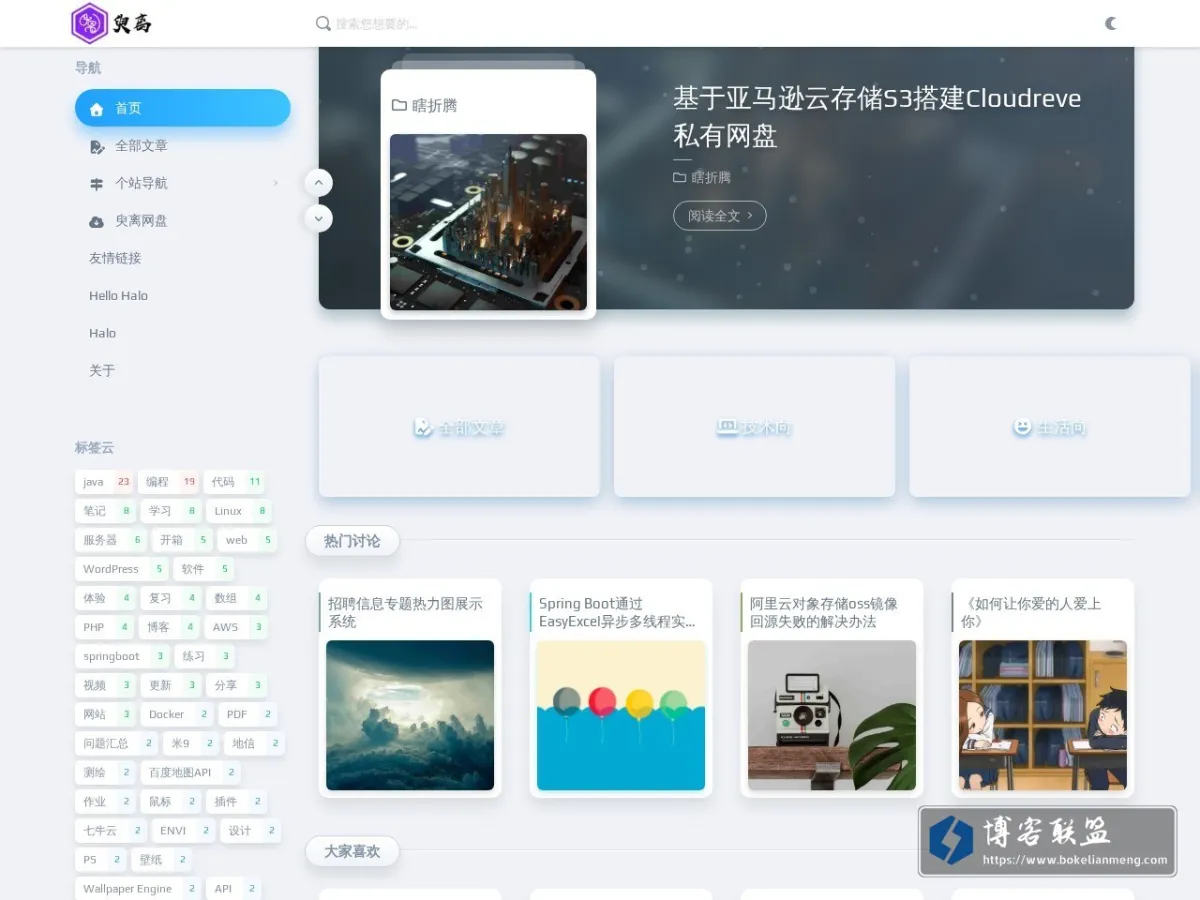Click the document icon next to sidebar 全部文章

(97, 146)
